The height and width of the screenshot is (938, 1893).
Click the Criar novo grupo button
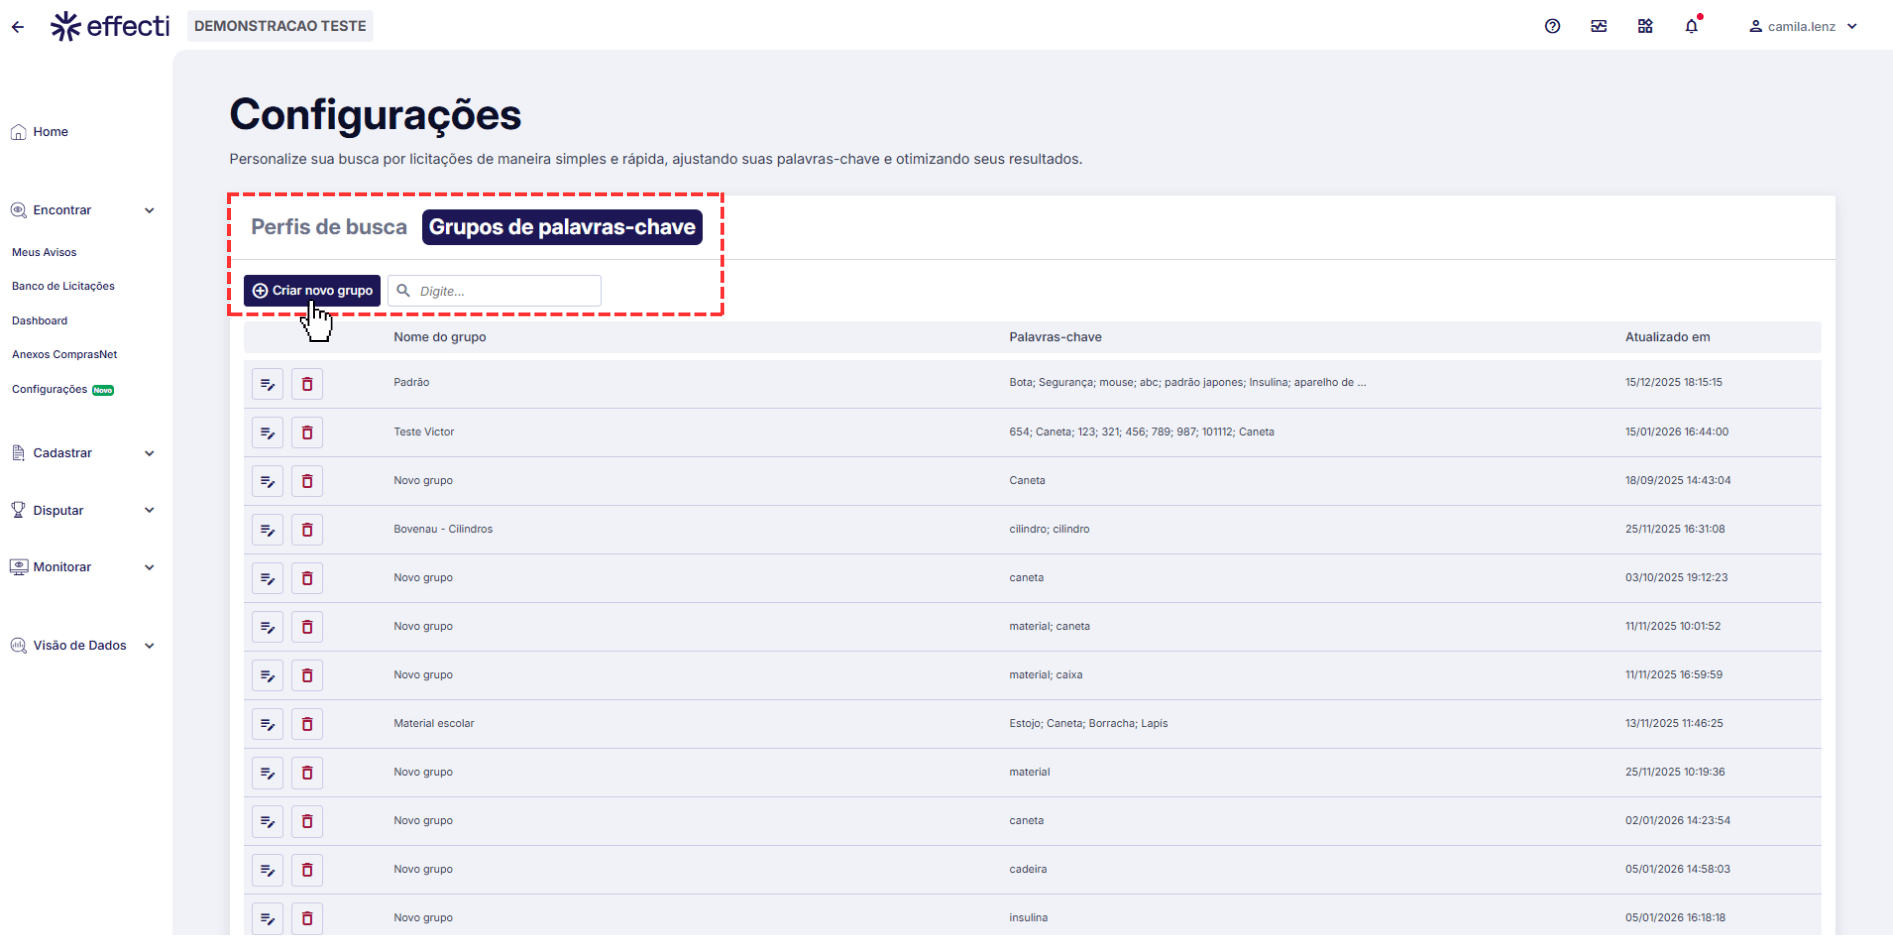pyautogui.click(x=312, y=291)
